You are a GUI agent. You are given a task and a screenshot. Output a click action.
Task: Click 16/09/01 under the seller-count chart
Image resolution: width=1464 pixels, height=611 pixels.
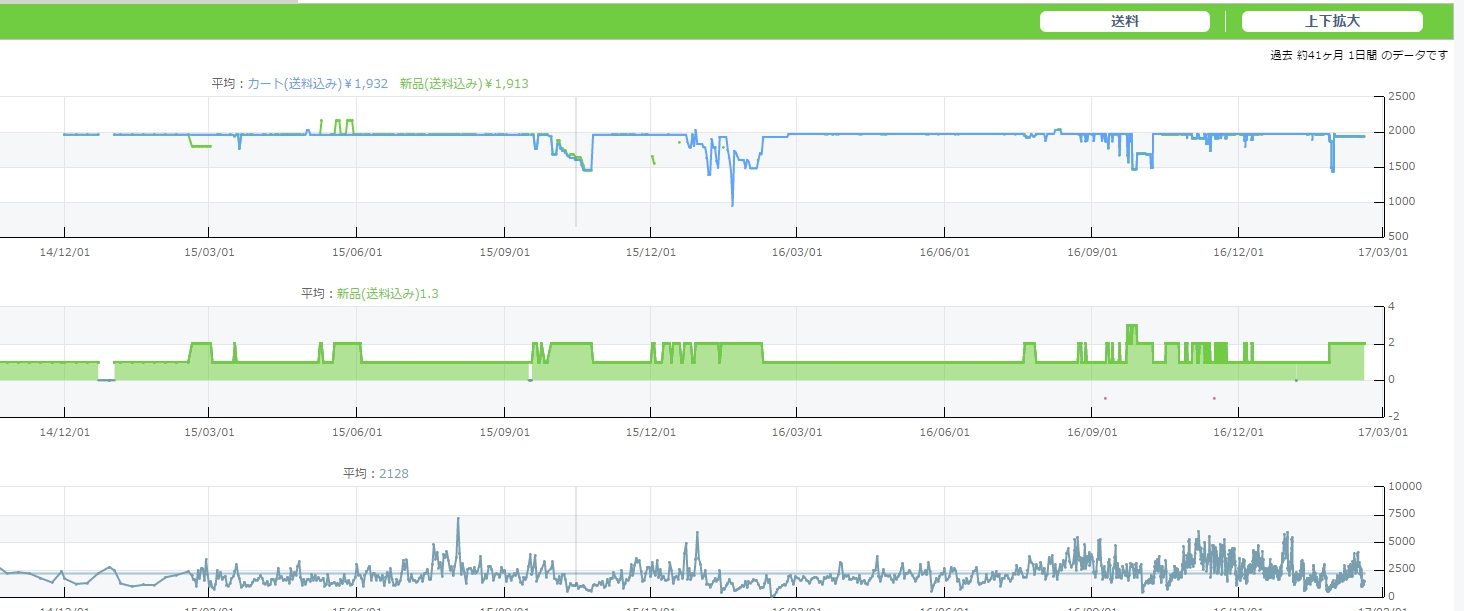(x=1091, y=433)
